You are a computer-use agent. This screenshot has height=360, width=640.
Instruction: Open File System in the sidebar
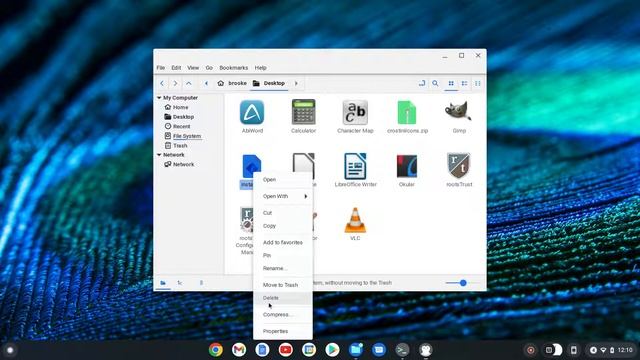coord(187,136)
